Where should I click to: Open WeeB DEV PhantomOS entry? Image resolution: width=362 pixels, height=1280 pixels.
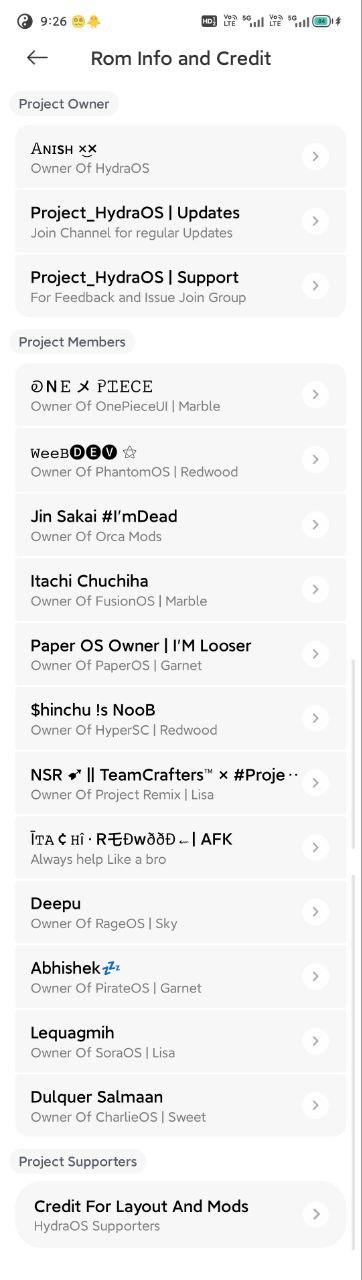pyautogui.click(x=181, y=460)
